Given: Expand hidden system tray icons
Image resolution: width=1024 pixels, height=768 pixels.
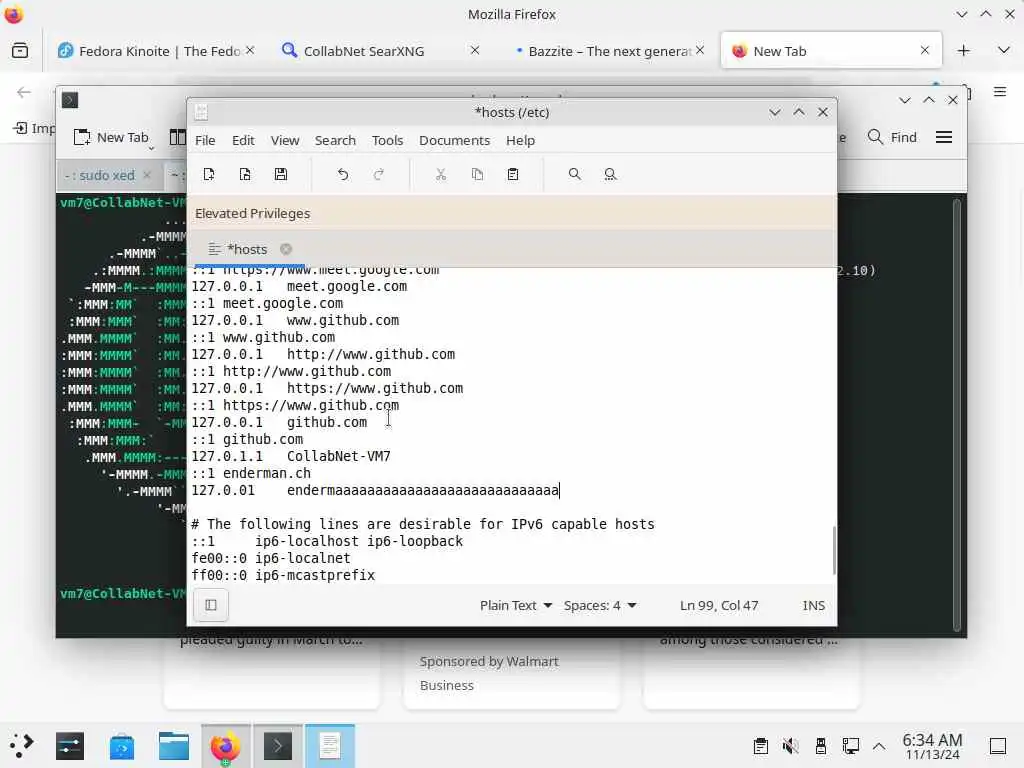Looking at the screenshot, I should [879, 746].
